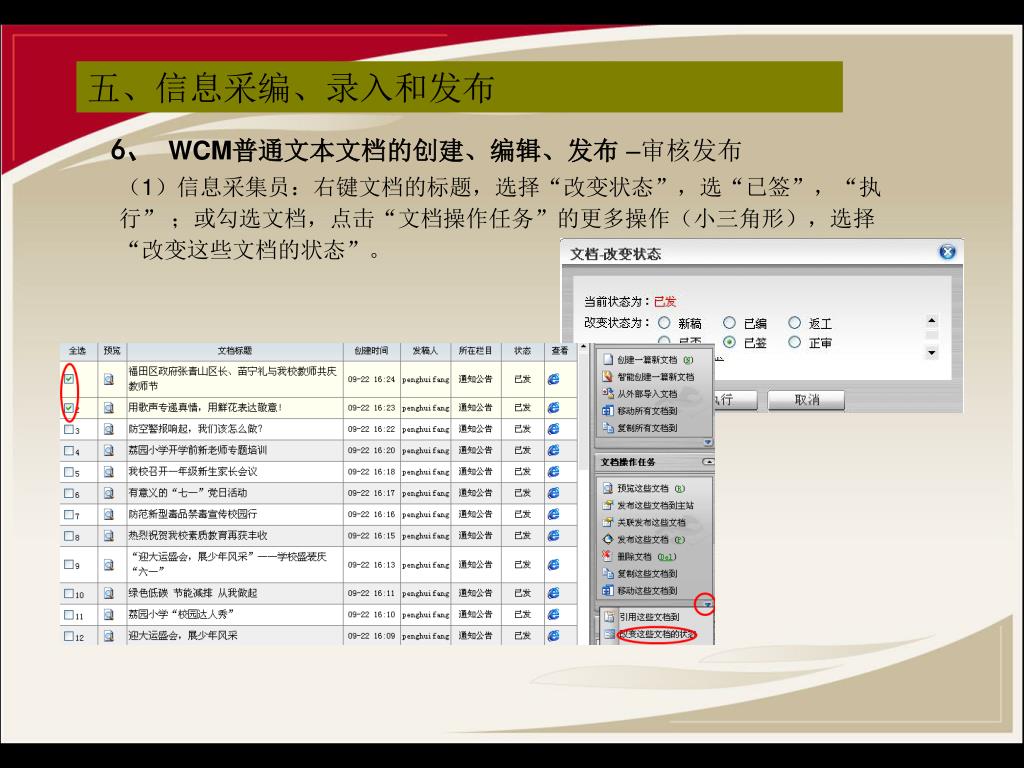This screenshot has height=768, width=1024.
Task: Click IE view icon in 16:16 row
Action: tap(554, 515)
